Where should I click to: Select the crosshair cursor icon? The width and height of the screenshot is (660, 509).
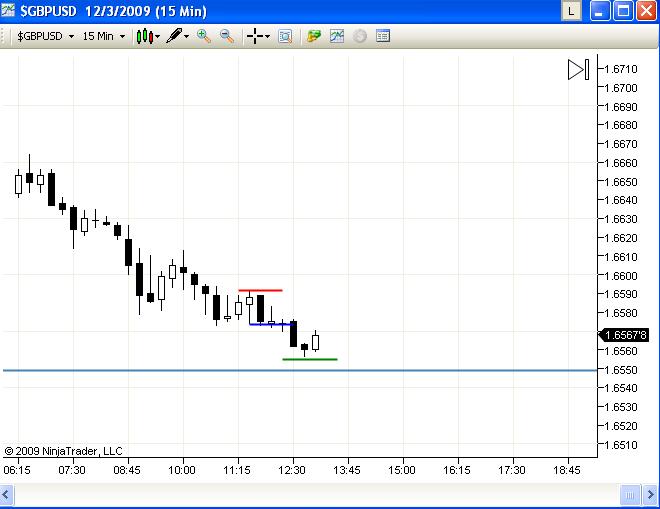tap(255, 36)
